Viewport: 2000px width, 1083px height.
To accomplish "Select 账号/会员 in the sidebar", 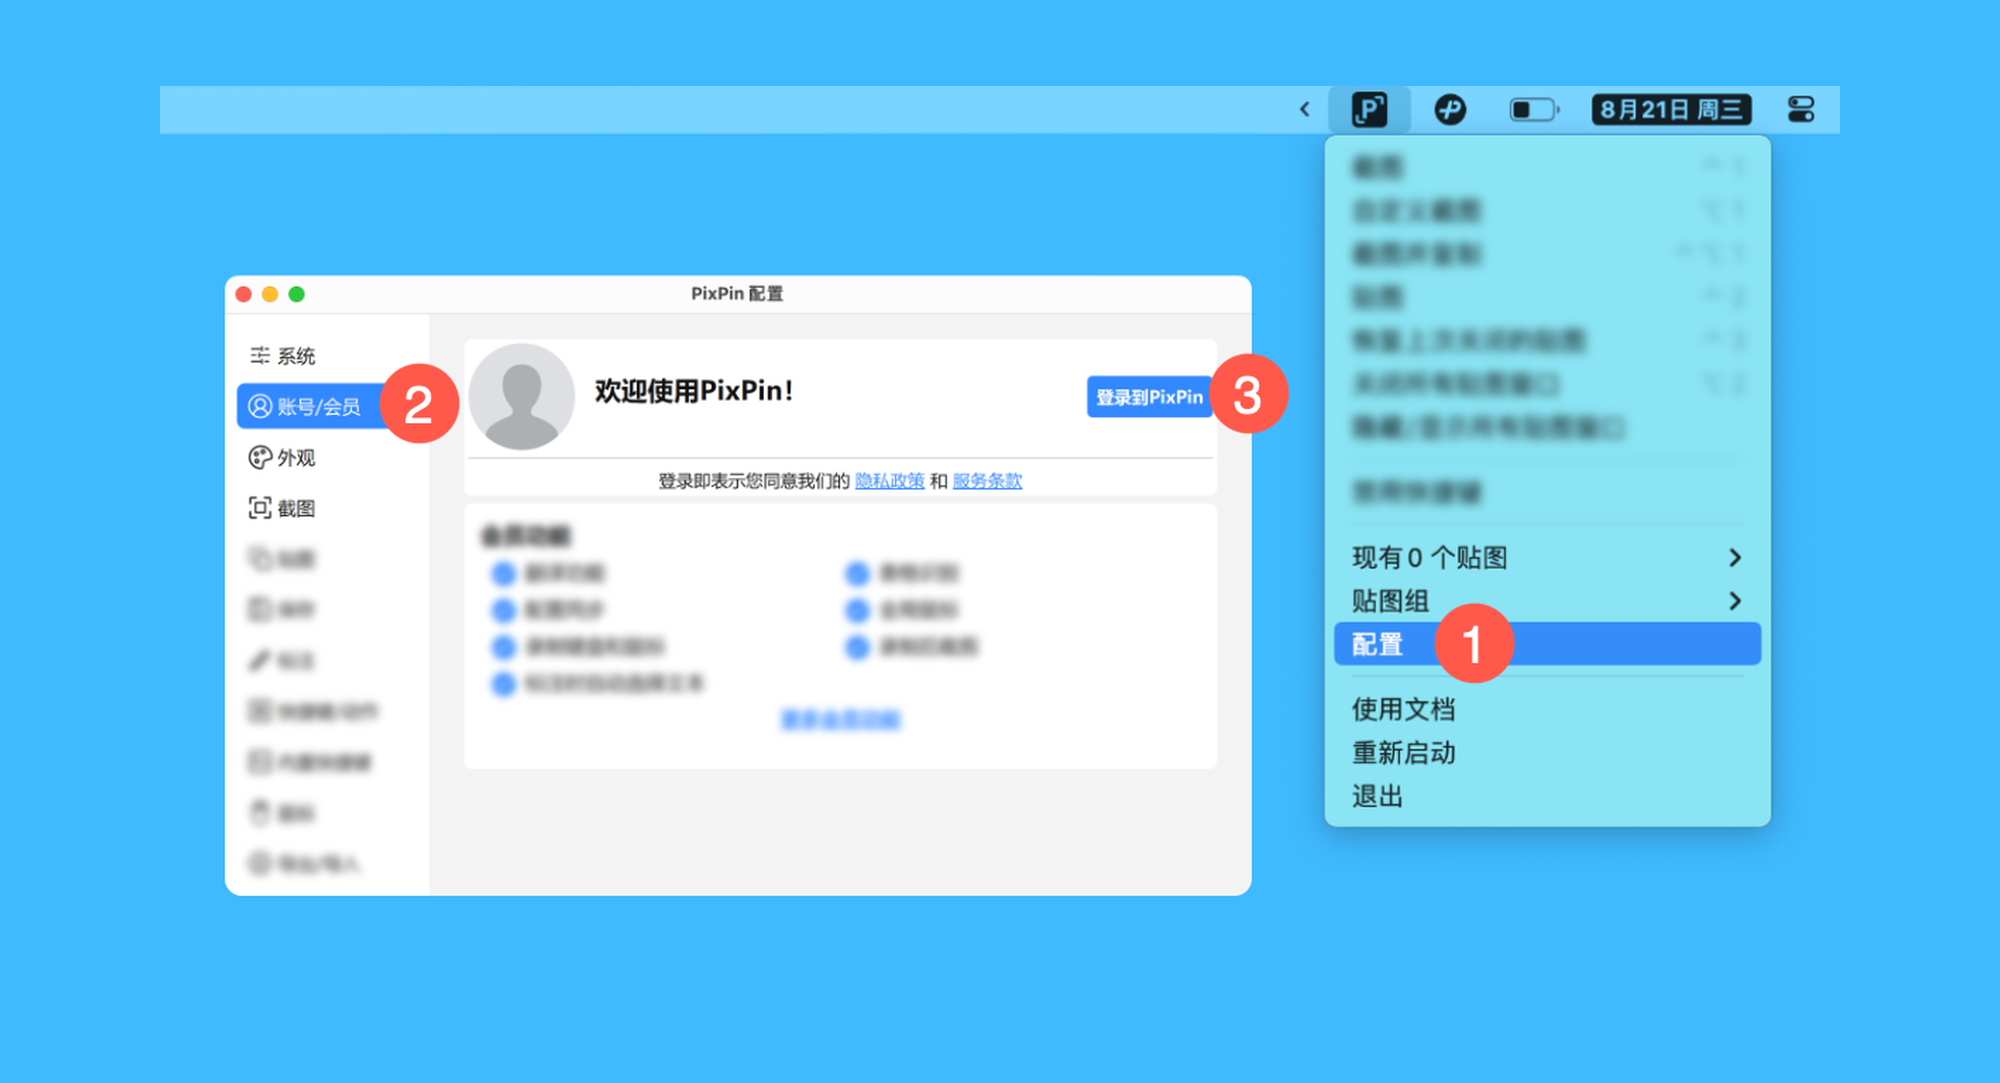I will (x=311, y=406).
